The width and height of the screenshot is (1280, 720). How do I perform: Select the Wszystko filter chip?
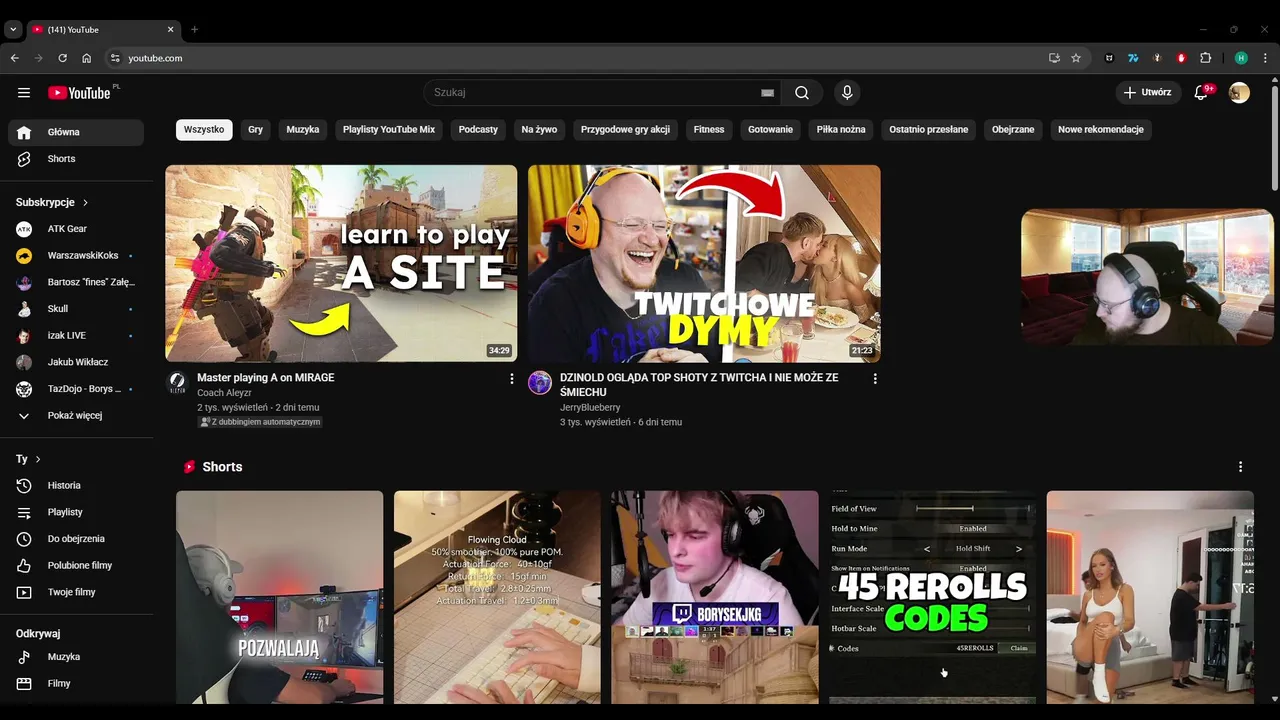[204, 129]
